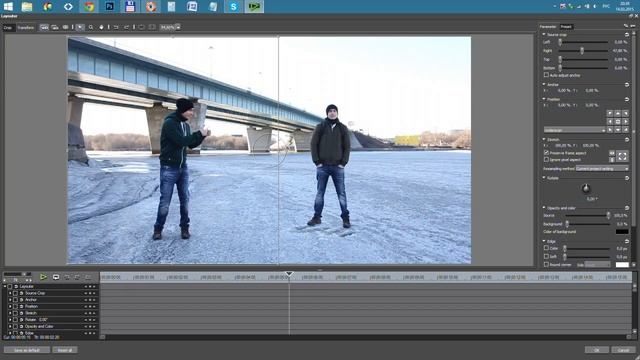The width and height of the screenshot is (640, 360).
Task: Switch to Crop mode tab
Action: (x=8, y=27)
